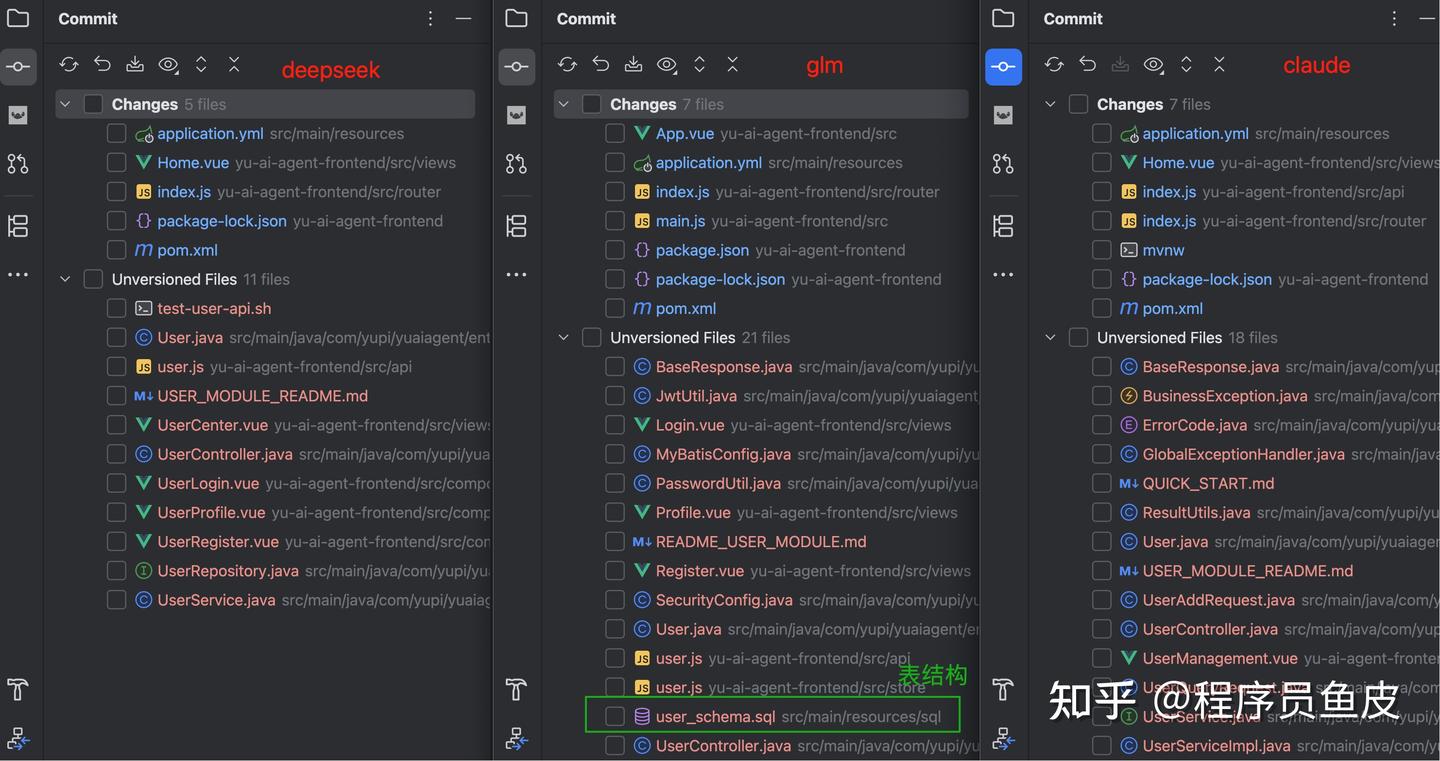The image size is (1440, 761).
Task: Shelve changes using deepseek panel tray icon
Action: [x=135, y=65]
